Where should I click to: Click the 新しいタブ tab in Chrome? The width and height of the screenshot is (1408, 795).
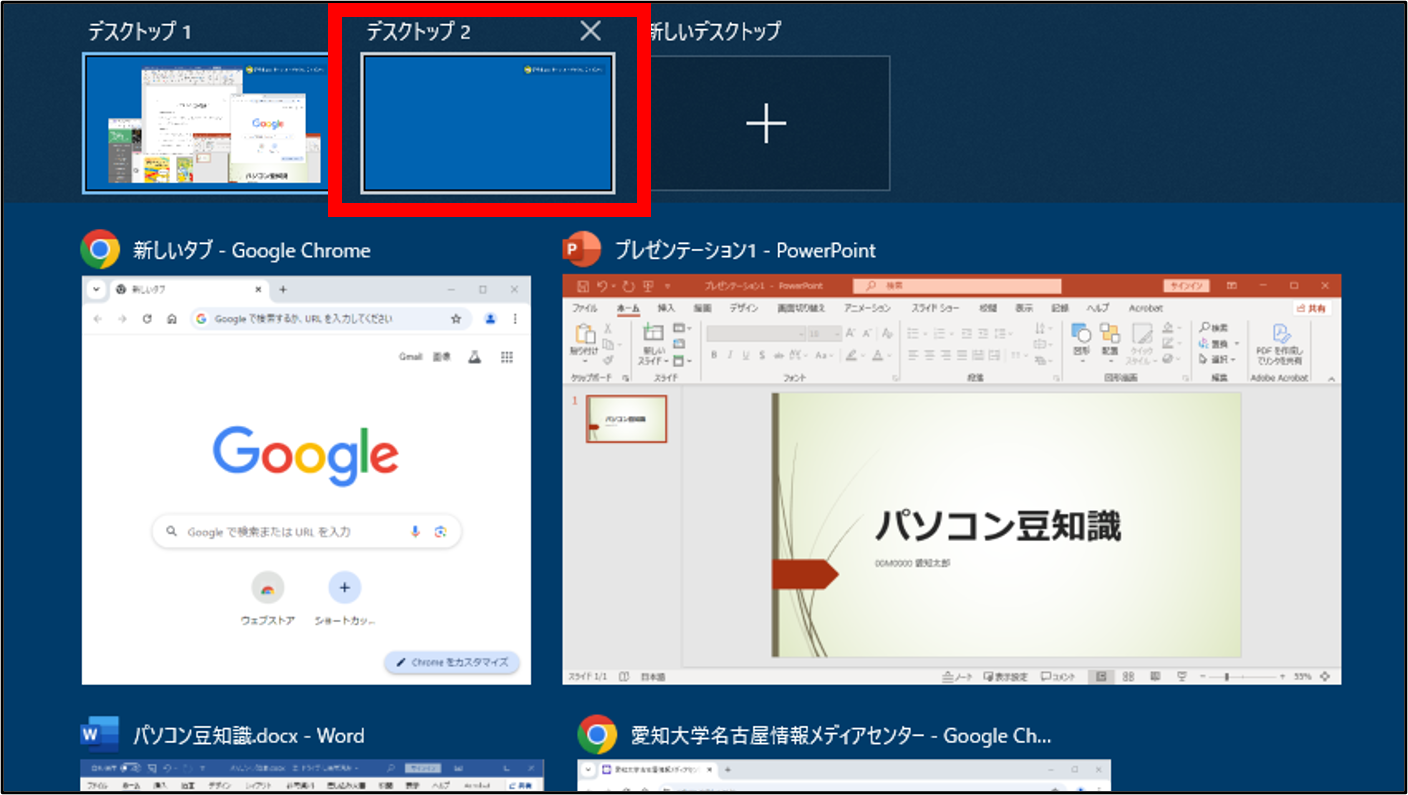(x=188, y=290)
